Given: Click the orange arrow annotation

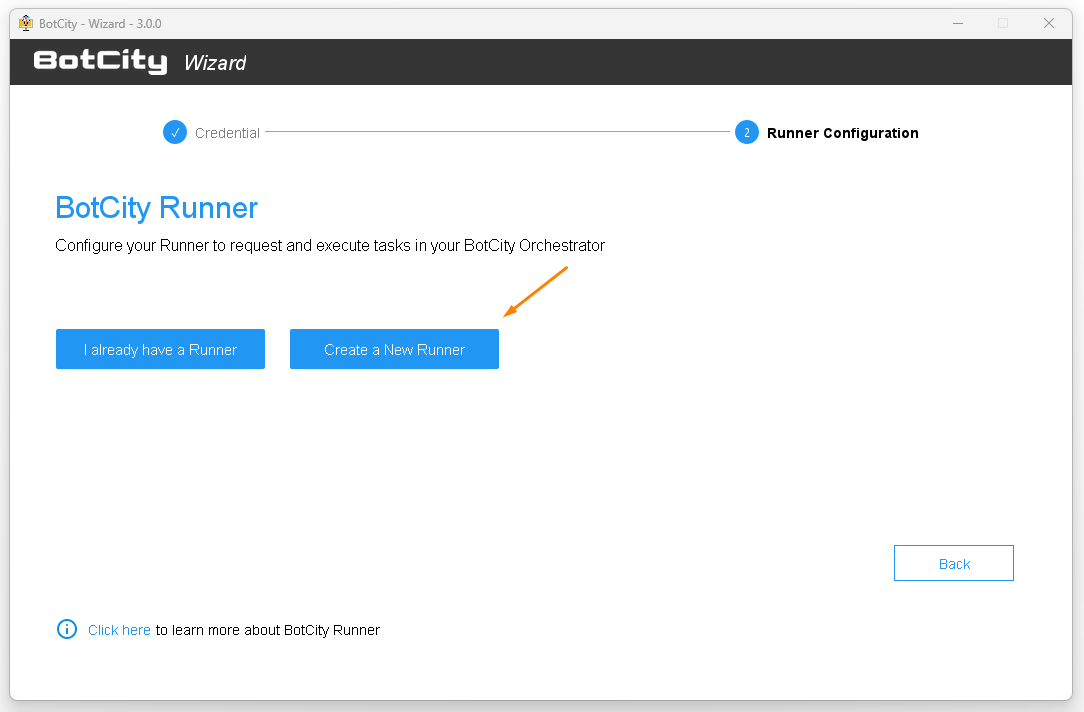Looking at the screenshot, I should (x=536, y=292).
